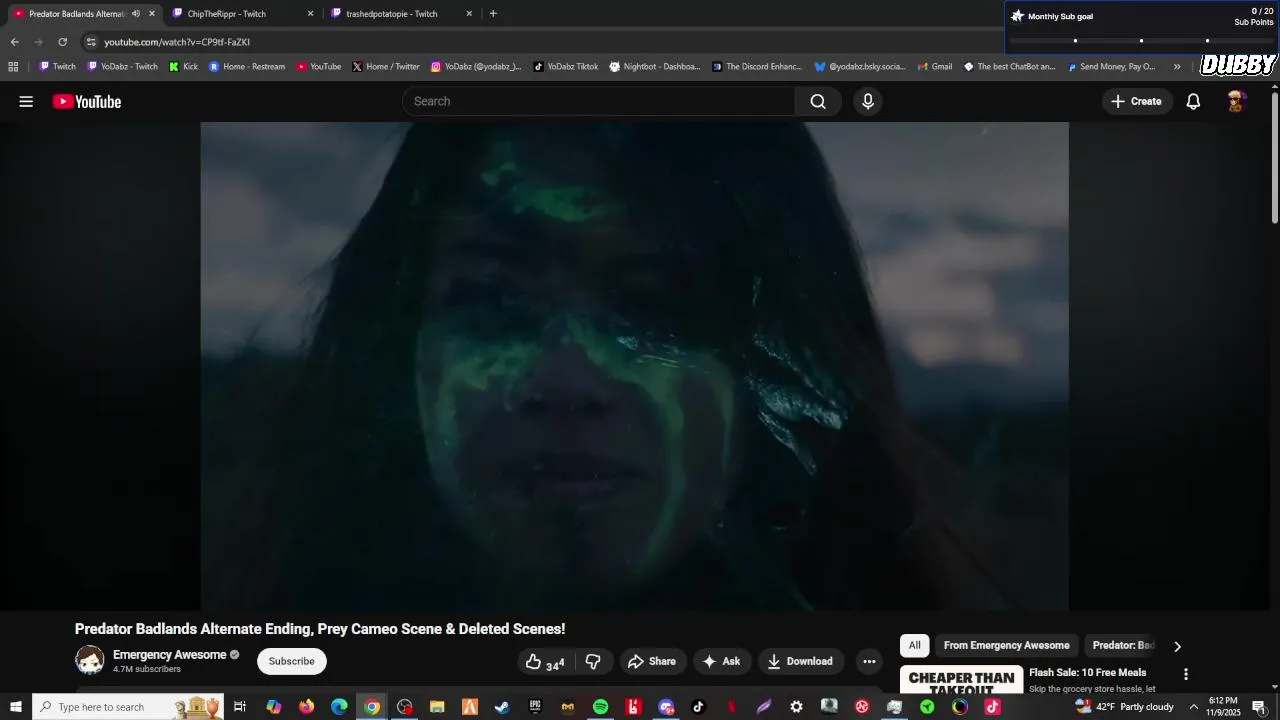Click the browser address bar URL
The width and height of the screenshot is (1280, 720).
coord(177,42)
